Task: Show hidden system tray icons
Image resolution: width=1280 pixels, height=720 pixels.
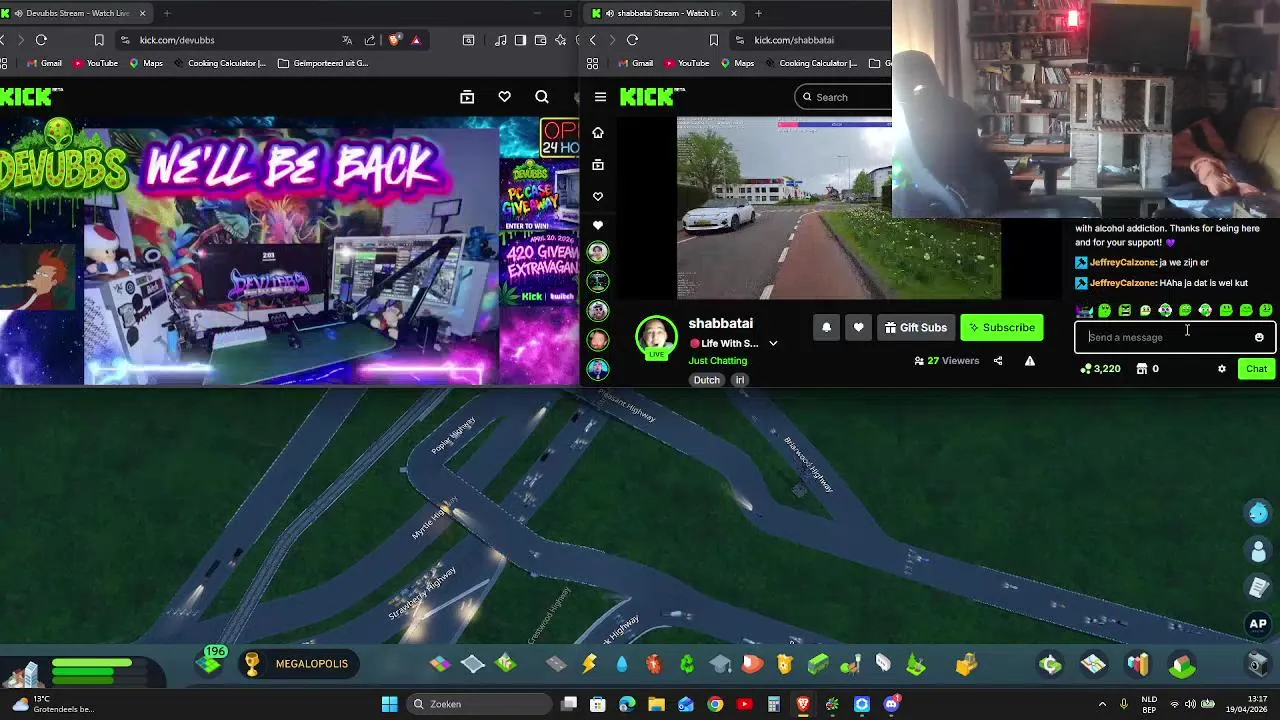Action: click(x=1102, y=704)
